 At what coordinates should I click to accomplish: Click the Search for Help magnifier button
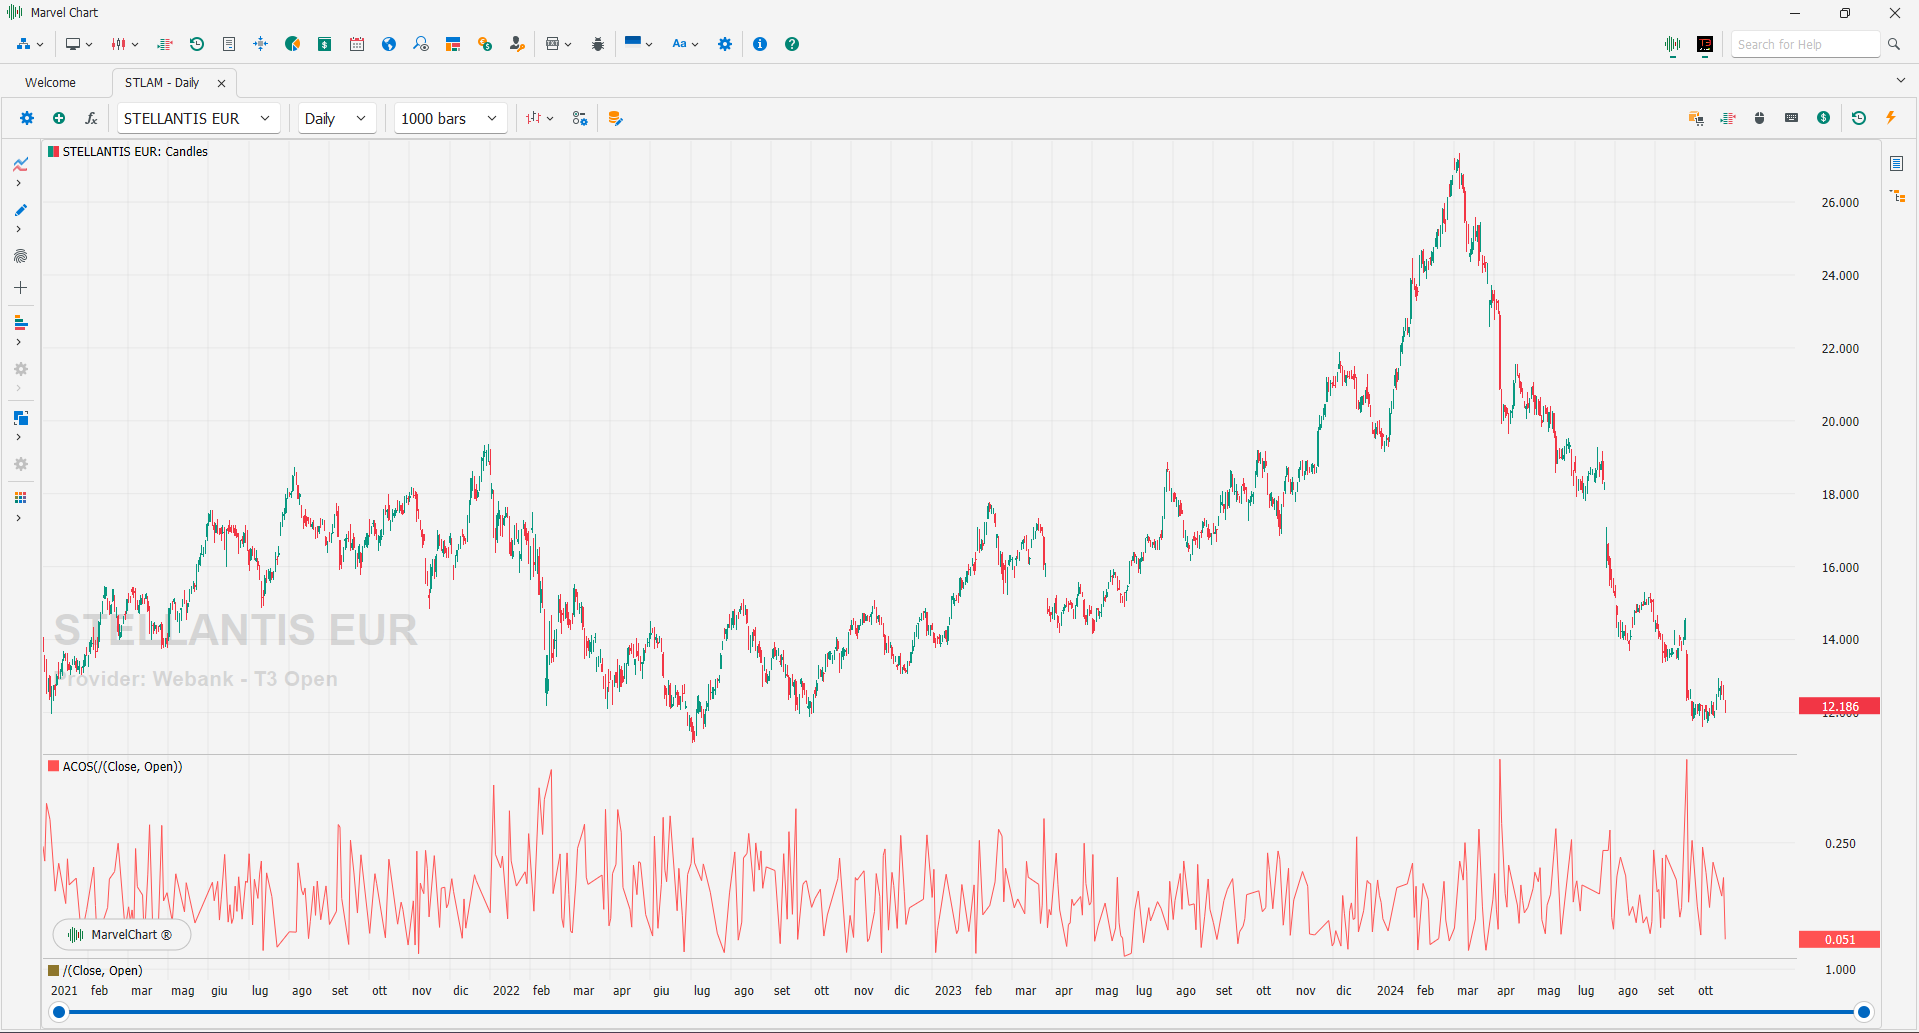tap(1893, 44)
